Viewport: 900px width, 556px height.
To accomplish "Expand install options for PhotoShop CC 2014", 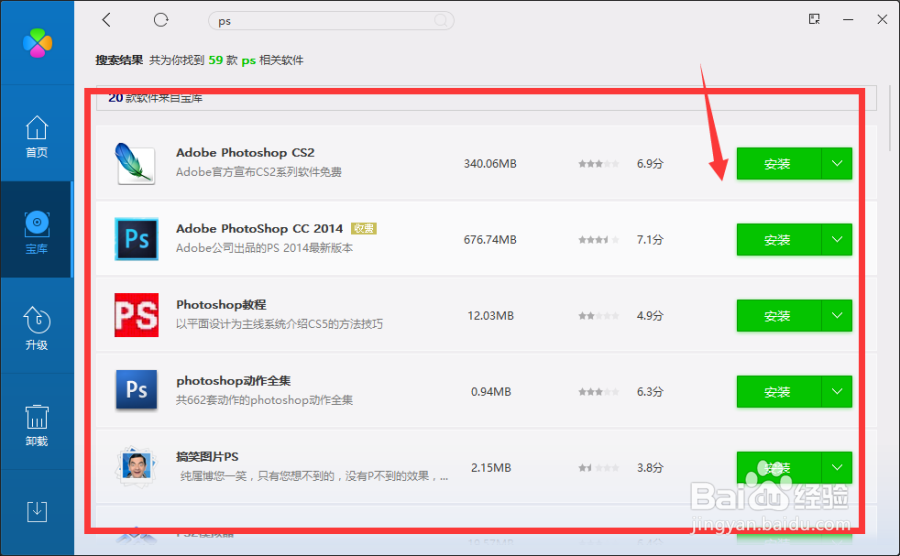I will (x=837, y=239).
